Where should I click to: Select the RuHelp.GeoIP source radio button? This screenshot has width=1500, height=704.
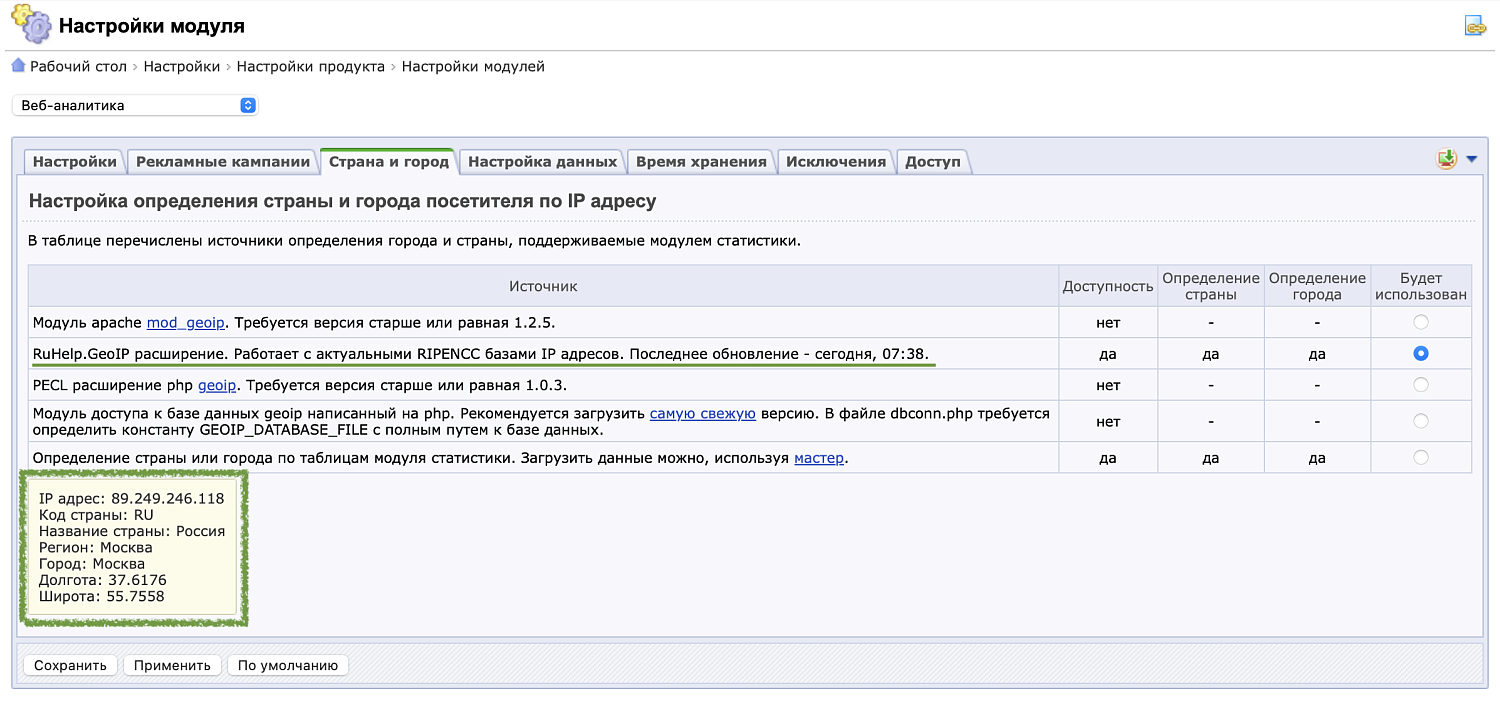coord(1421,353)
